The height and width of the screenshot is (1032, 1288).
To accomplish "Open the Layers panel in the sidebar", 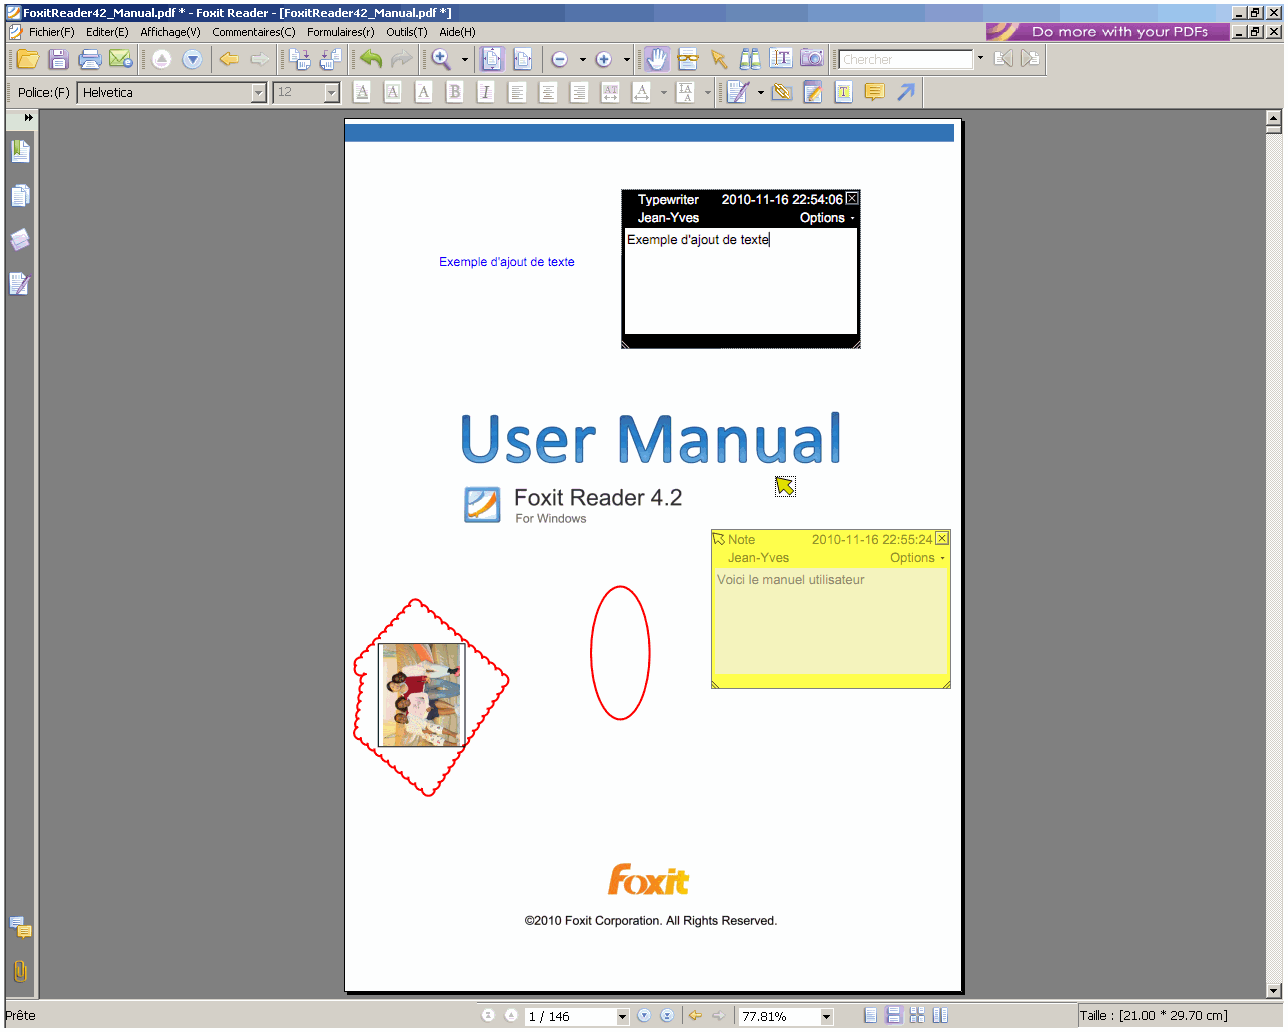I will (20, 240).
